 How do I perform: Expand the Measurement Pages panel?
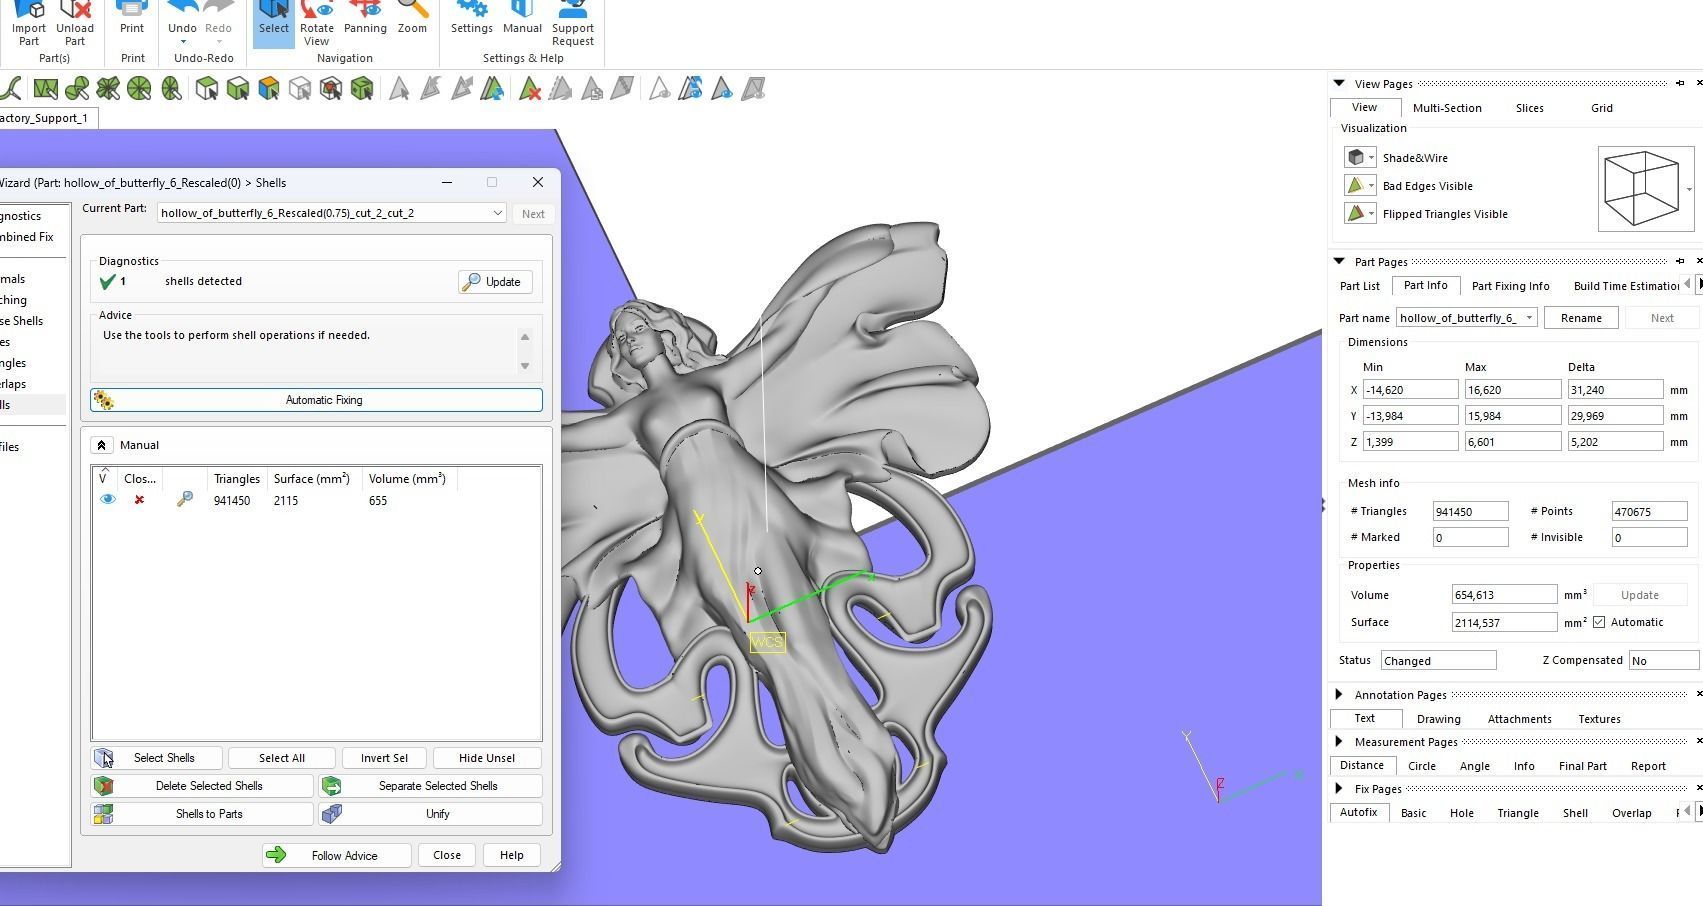(1338, 741)
